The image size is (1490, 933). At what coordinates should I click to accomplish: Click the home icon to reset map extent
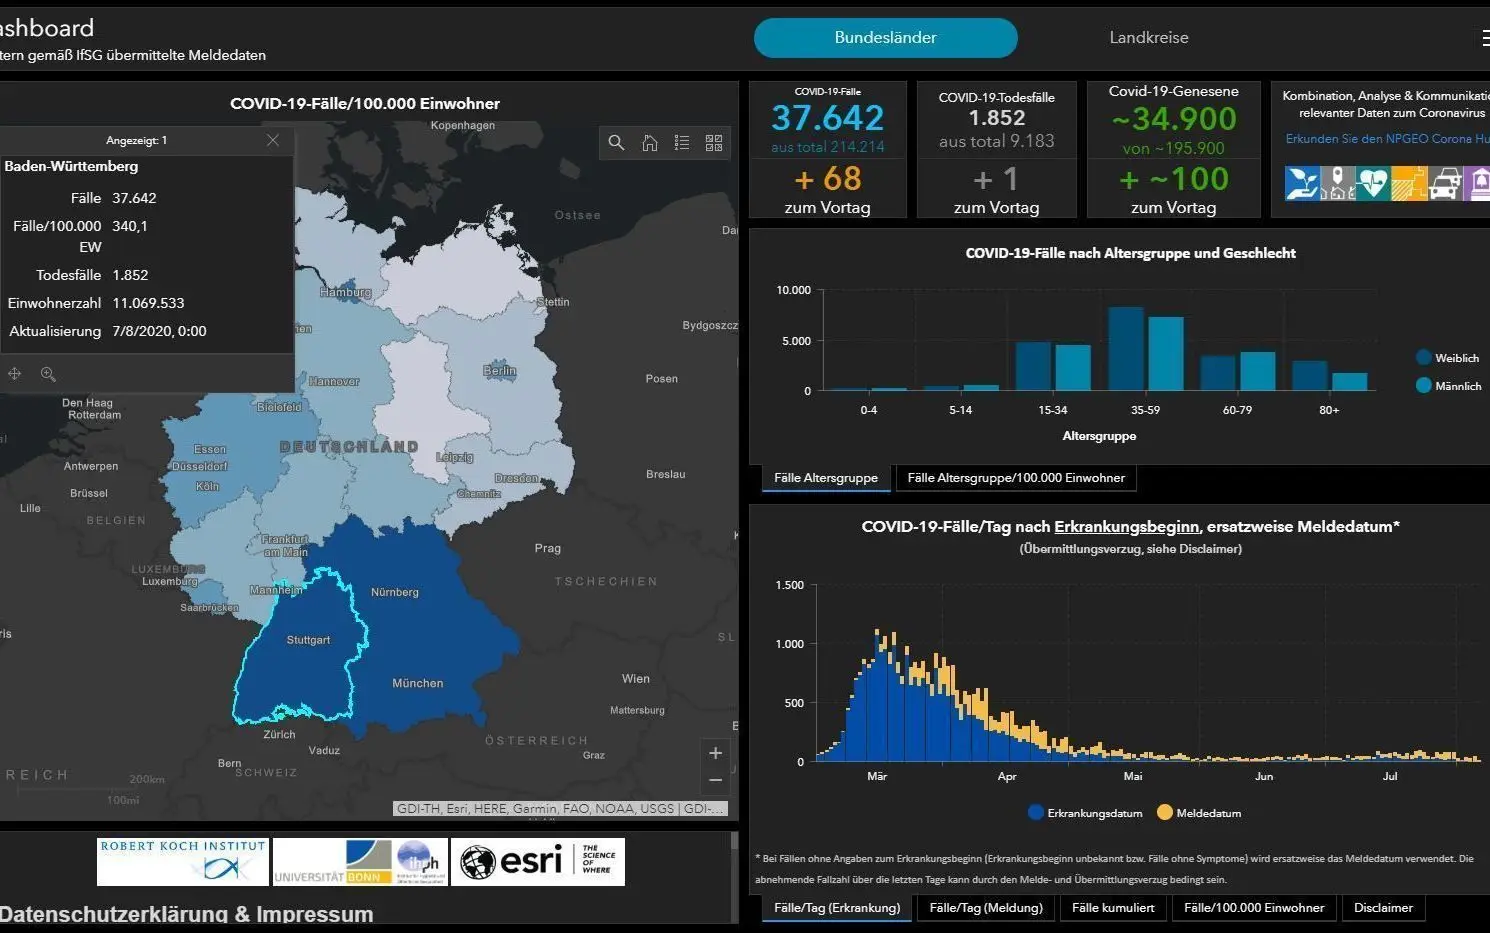(650, 143)
